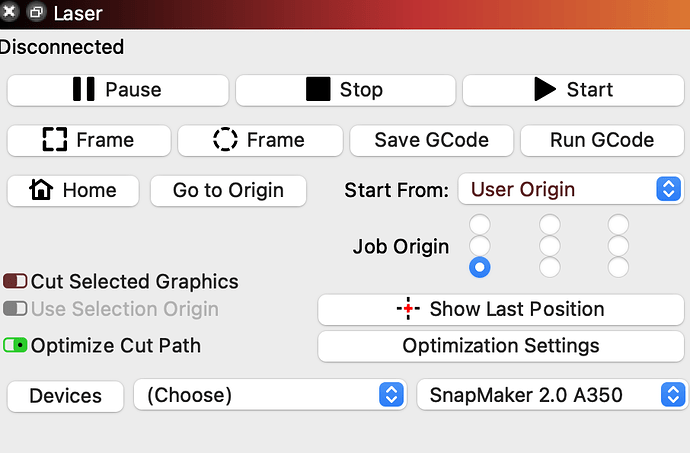
Task: Click Run GCode button
Action: tap(602, 140)
